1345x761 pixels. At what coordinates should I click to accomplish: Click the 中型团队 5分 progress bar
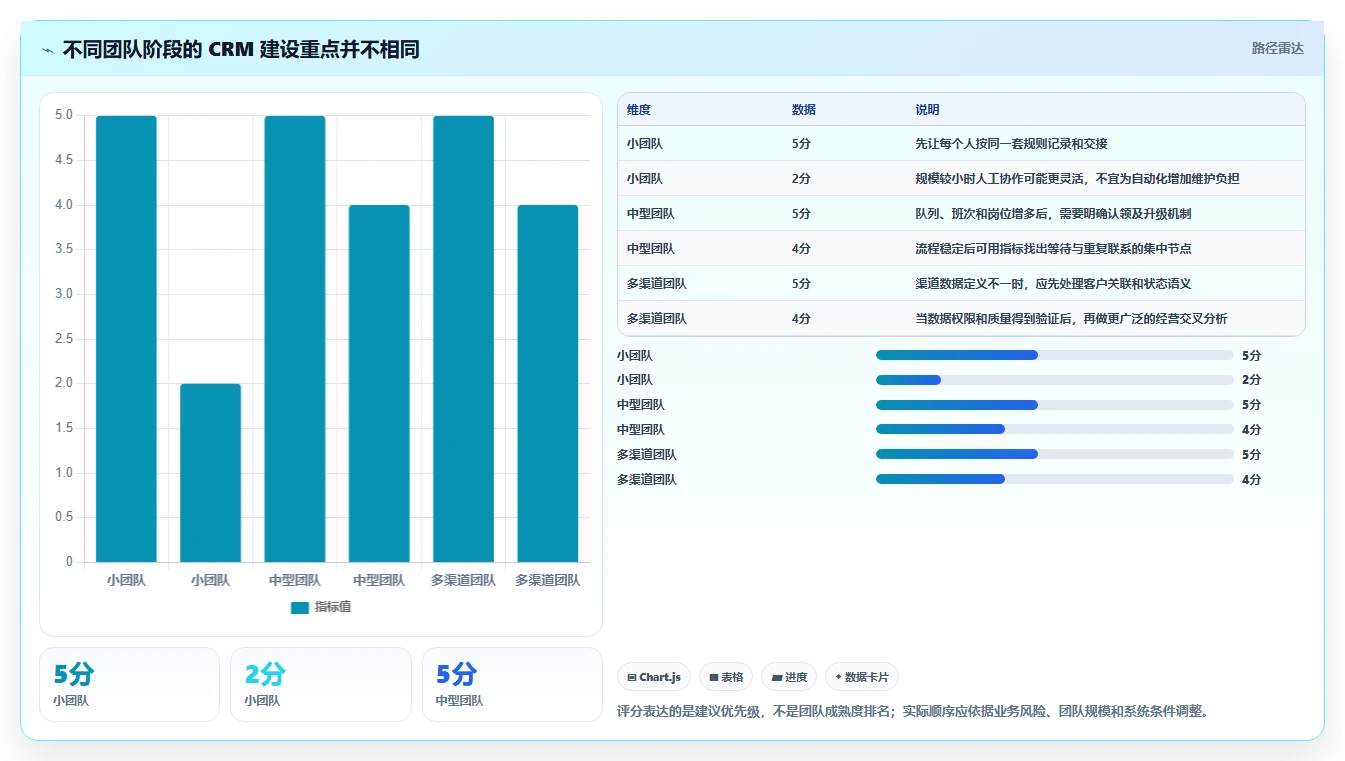[1055, 405]
